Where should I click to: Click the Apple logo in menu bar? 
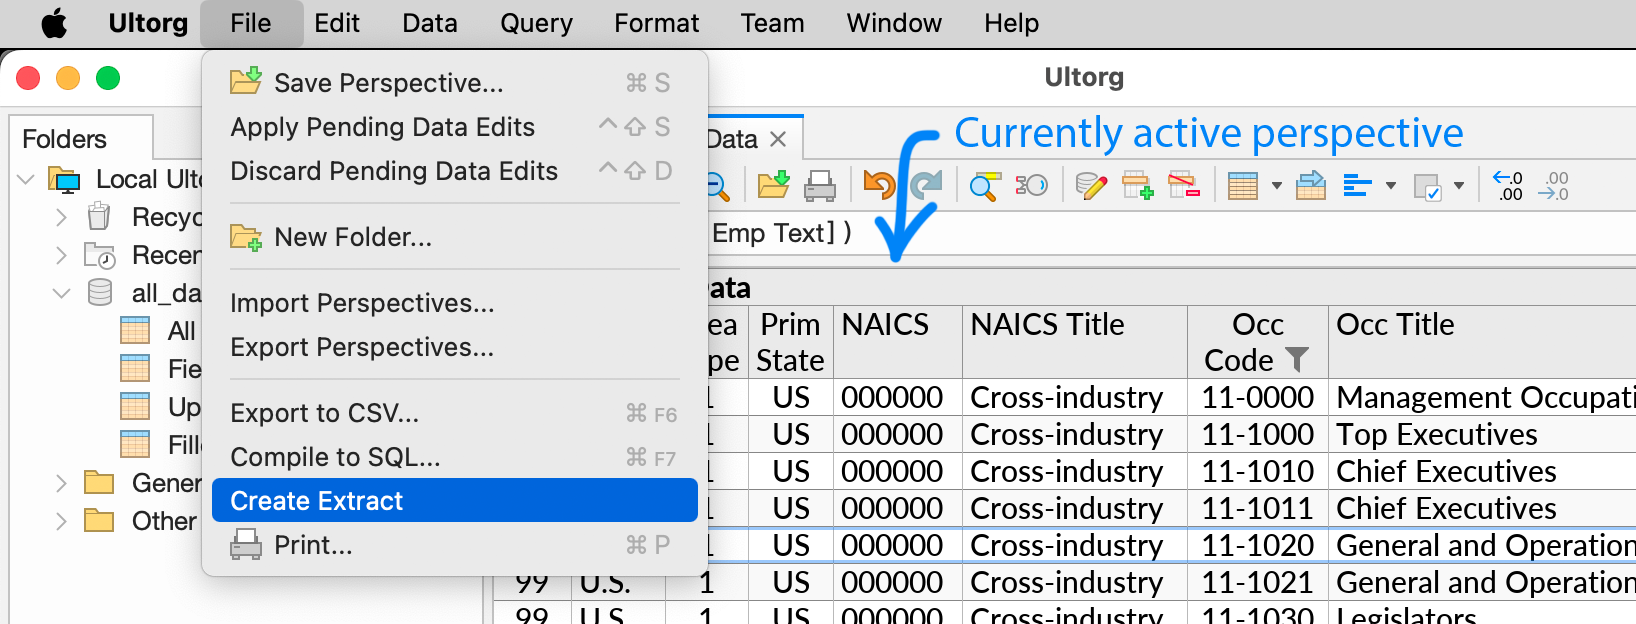tap(54, 23)
